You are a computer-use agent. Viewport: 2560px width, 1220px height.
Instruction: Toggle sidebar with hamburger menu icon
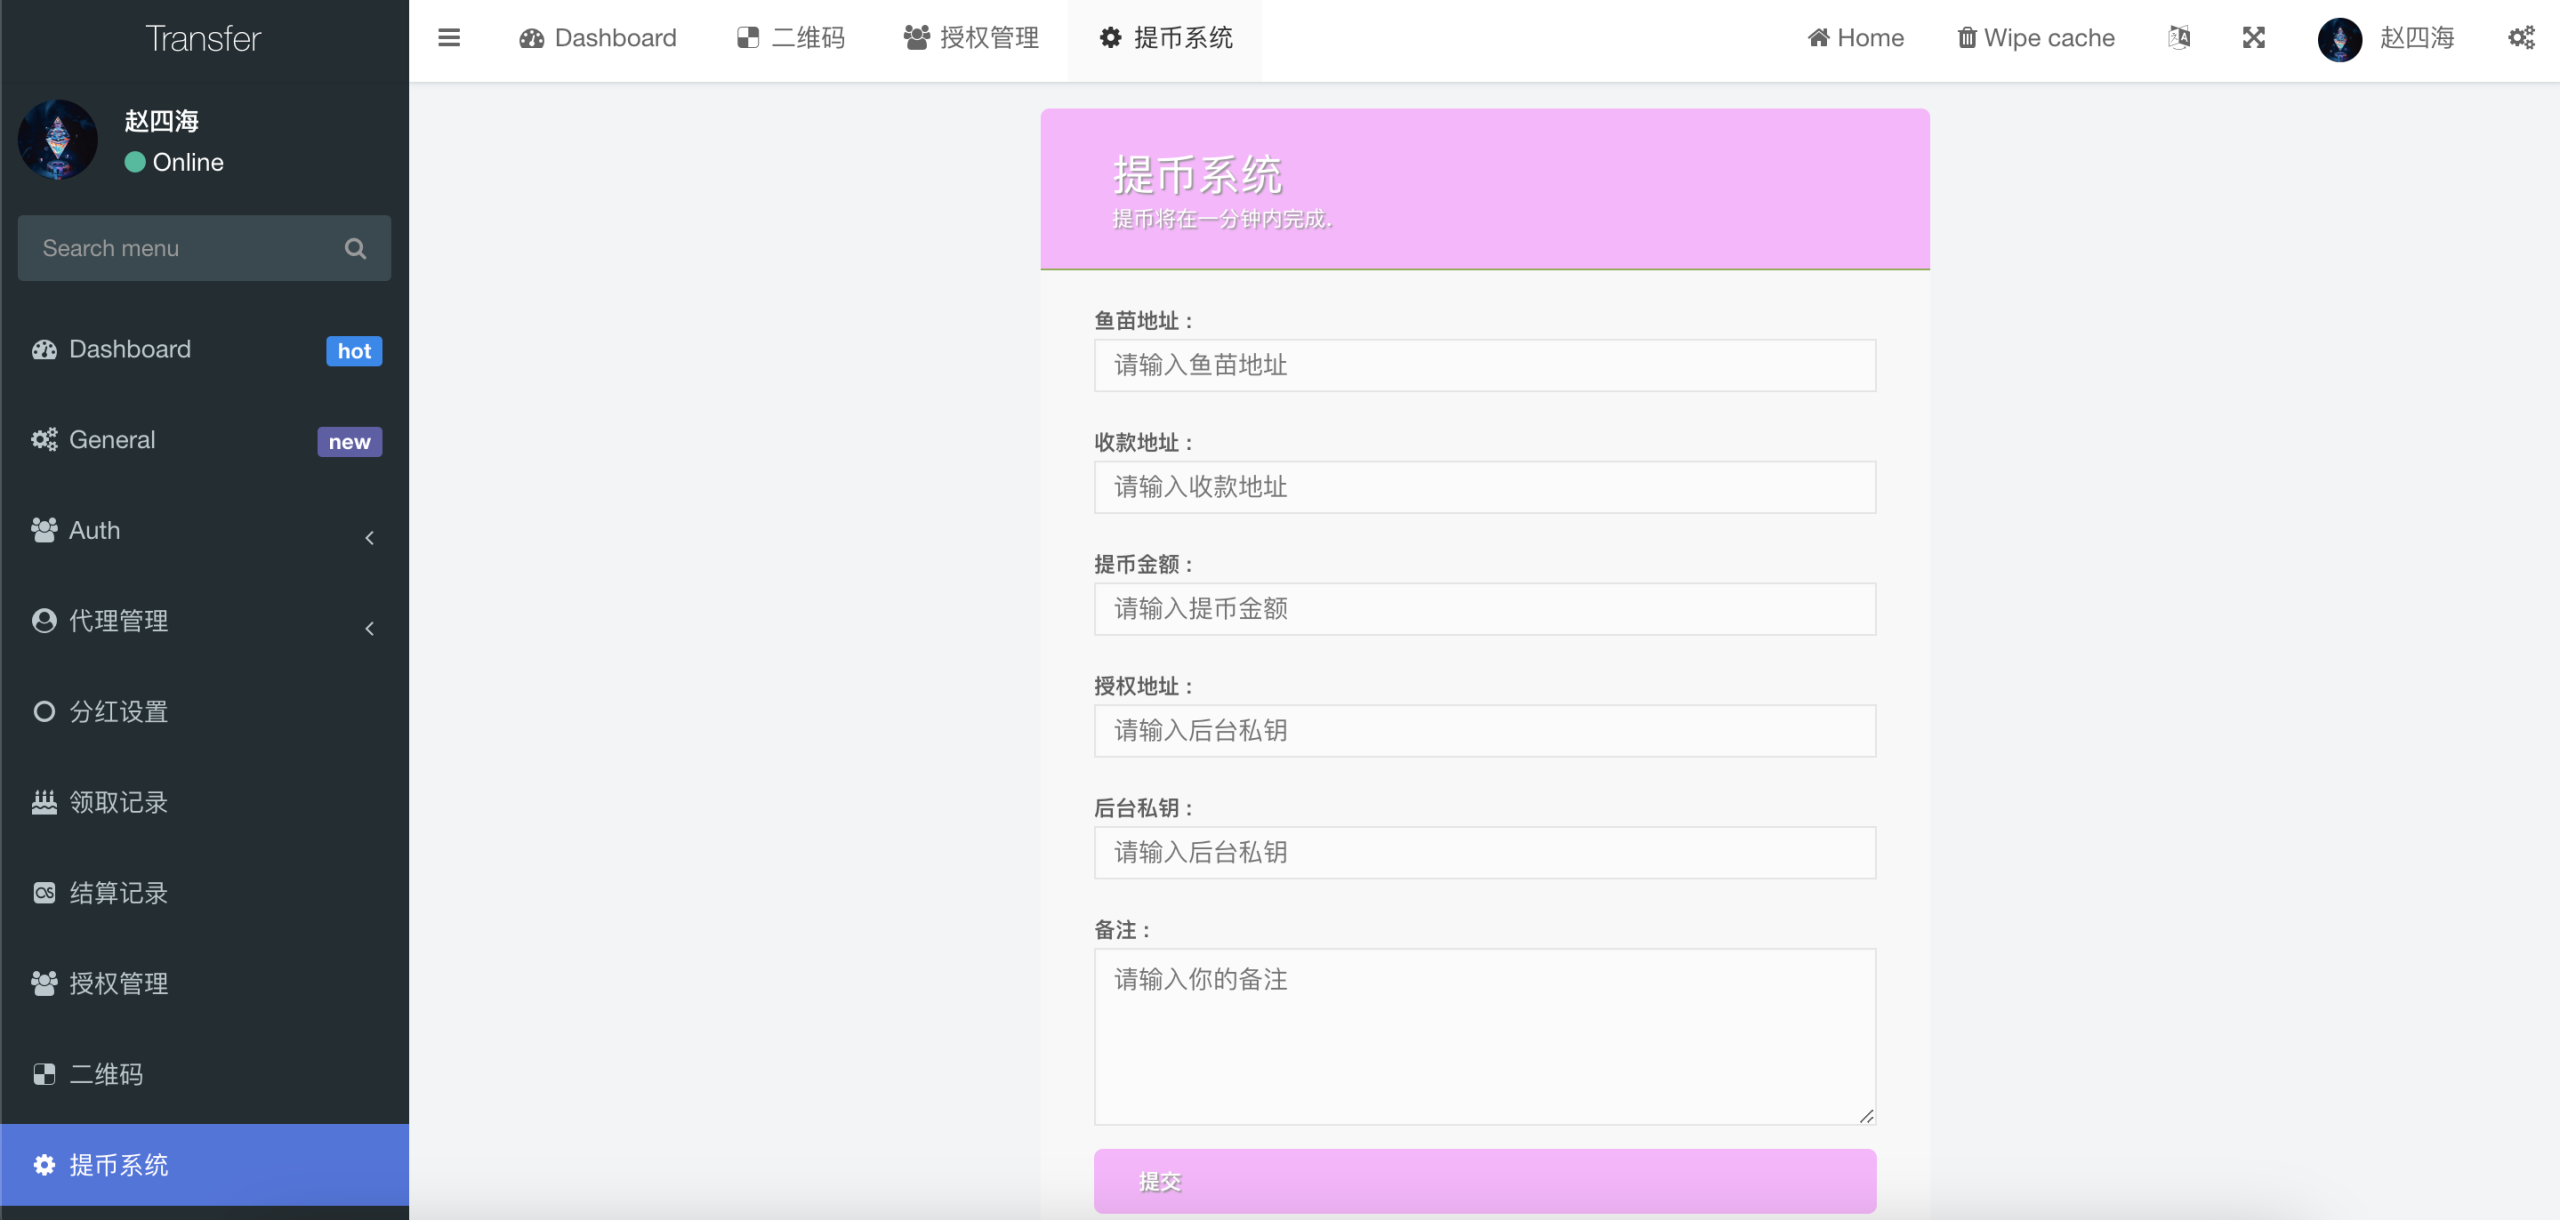pos(449,38)
